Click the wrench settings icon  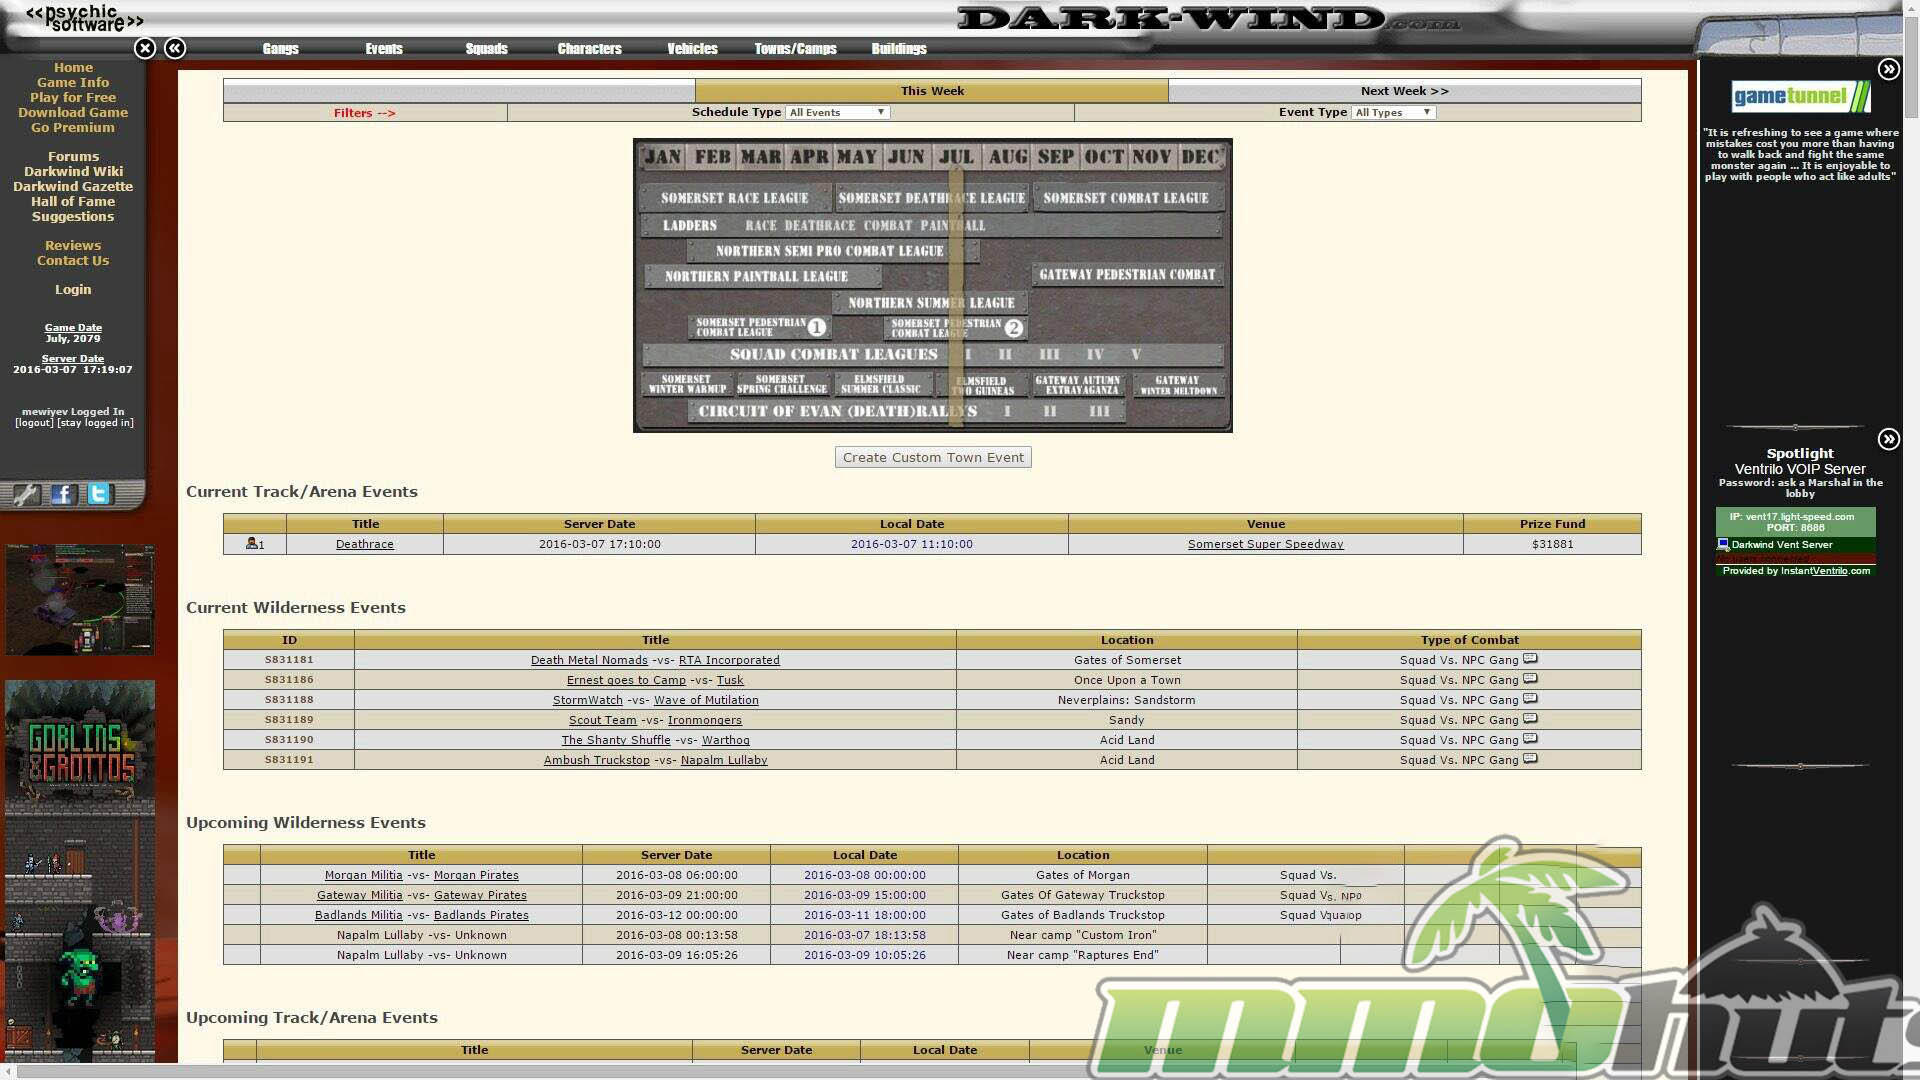(x=26, y=494)
